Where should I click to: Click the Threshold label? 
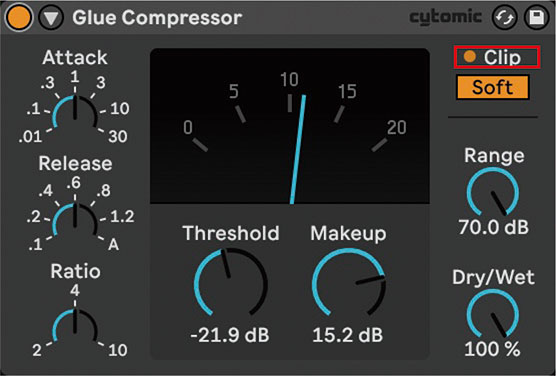click(231, 234)
